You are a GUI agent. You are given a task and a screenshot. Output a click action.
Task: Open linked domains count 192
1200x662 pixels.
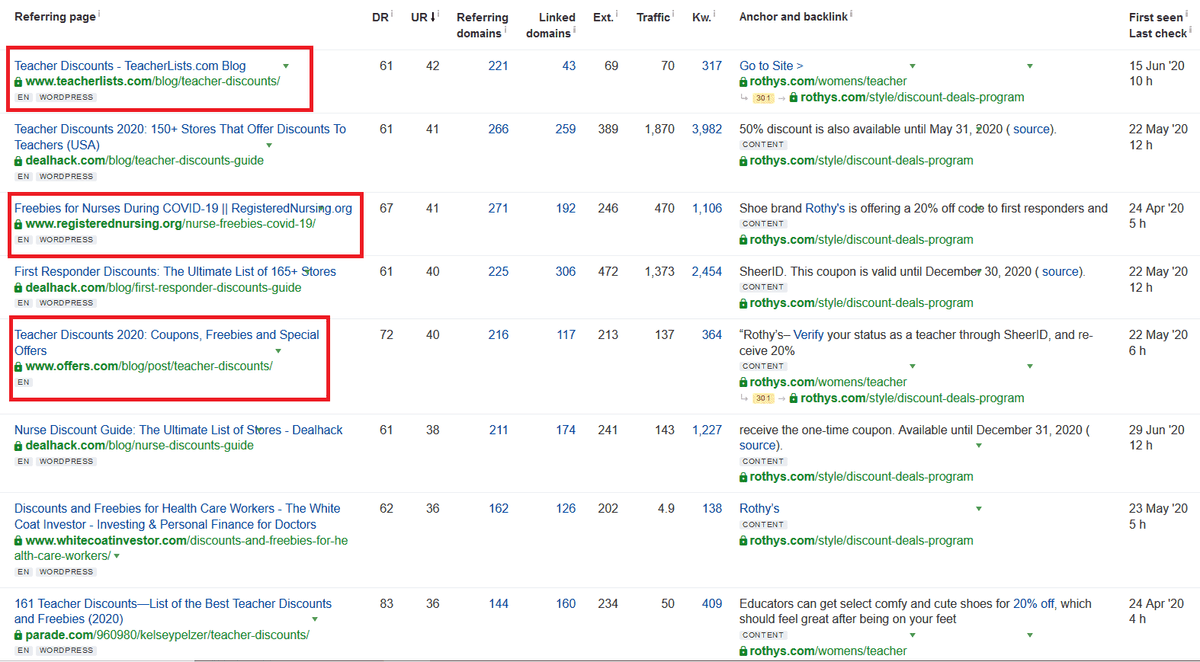(x=566, y=208)
